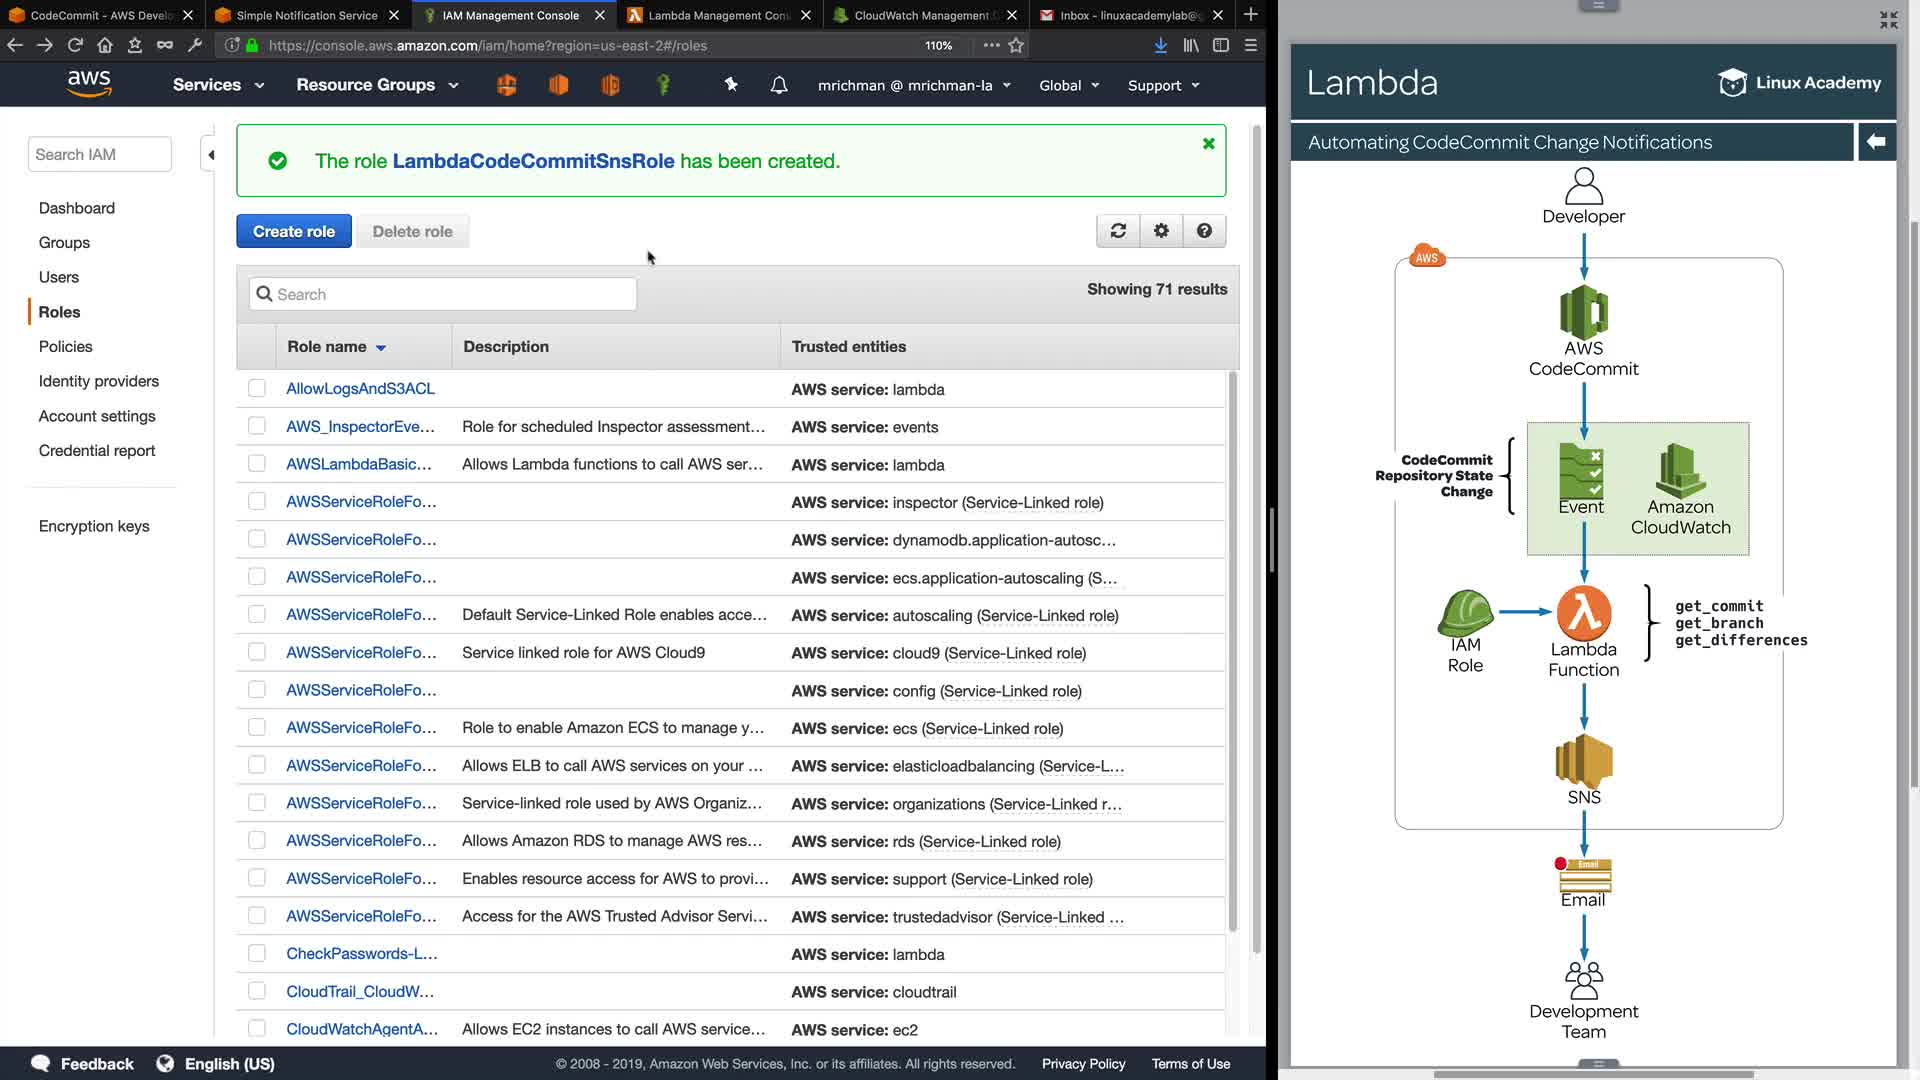Switch to Lambda Management Console tab
The width and height of the screenshot is (1920, 1080).
coord(718,15)
